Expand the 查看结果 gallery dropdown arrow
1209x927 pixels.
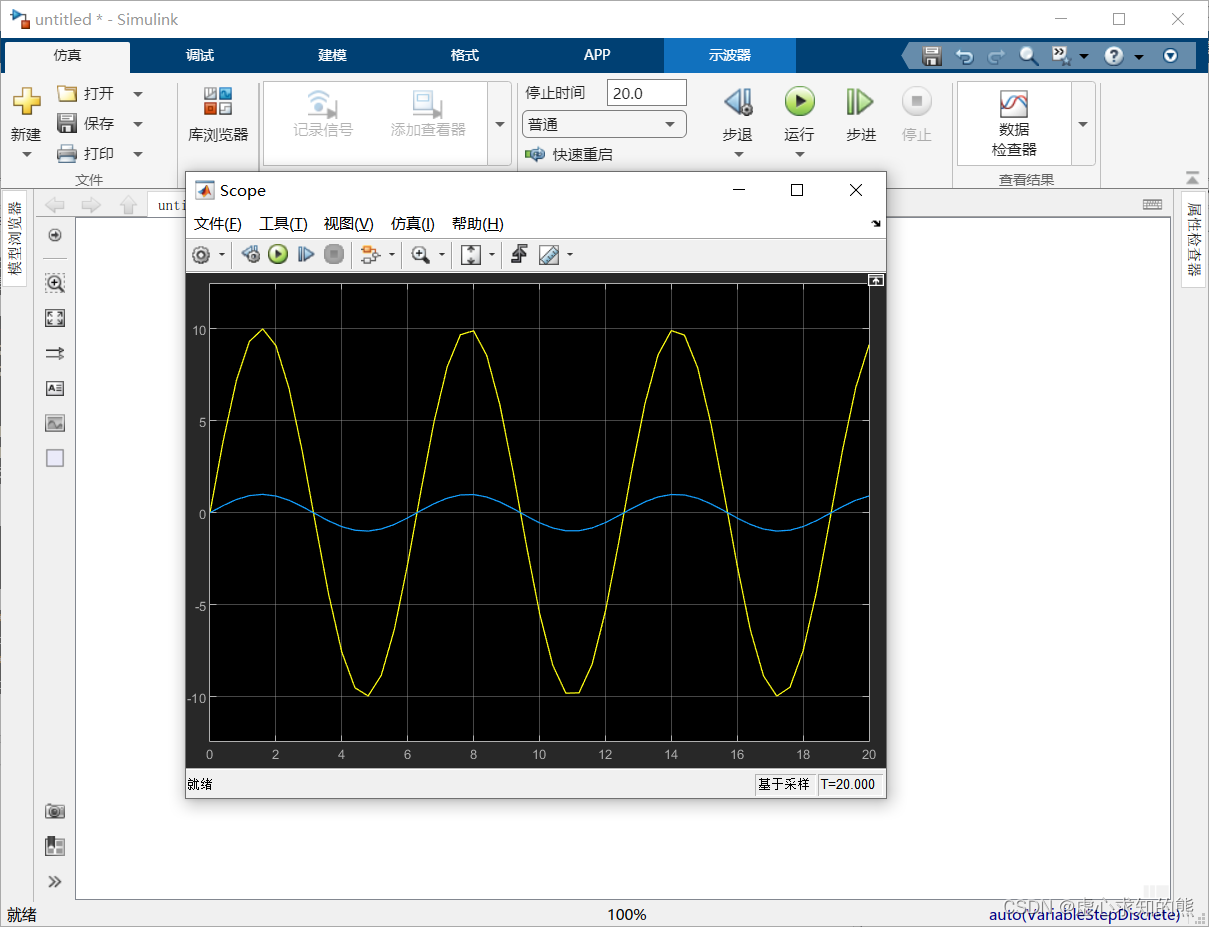(1083, 124)
